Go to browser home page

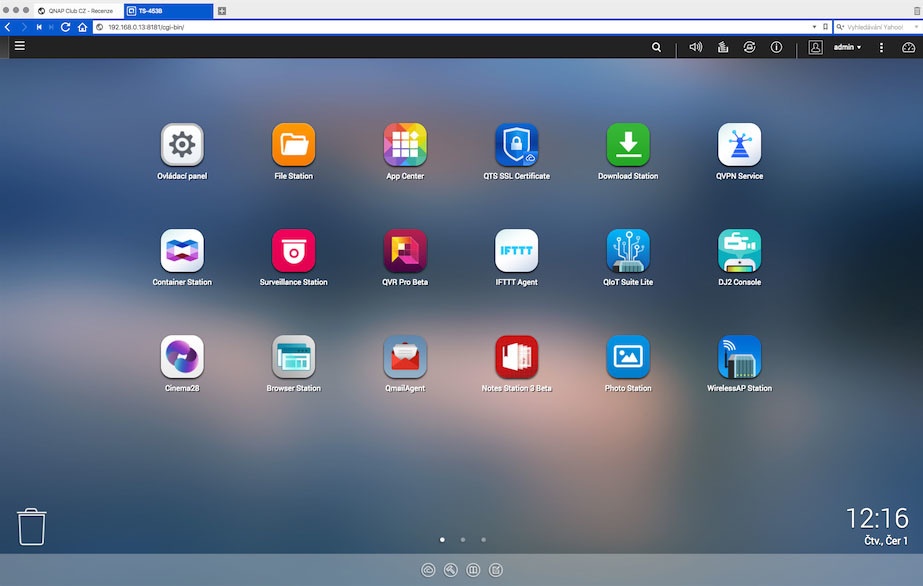(82, 27)
